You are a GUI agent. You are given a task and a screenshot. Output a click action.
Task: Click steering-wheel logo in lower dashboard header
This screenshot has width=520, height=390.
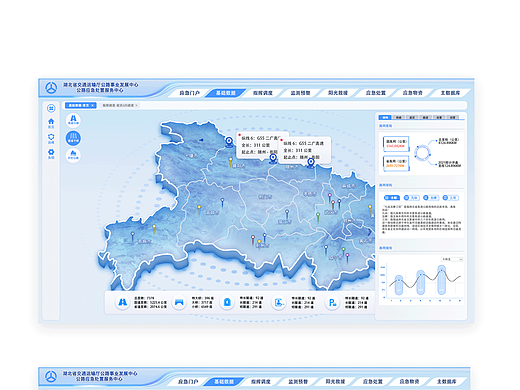pyautogui.click(x=51, y=377)
